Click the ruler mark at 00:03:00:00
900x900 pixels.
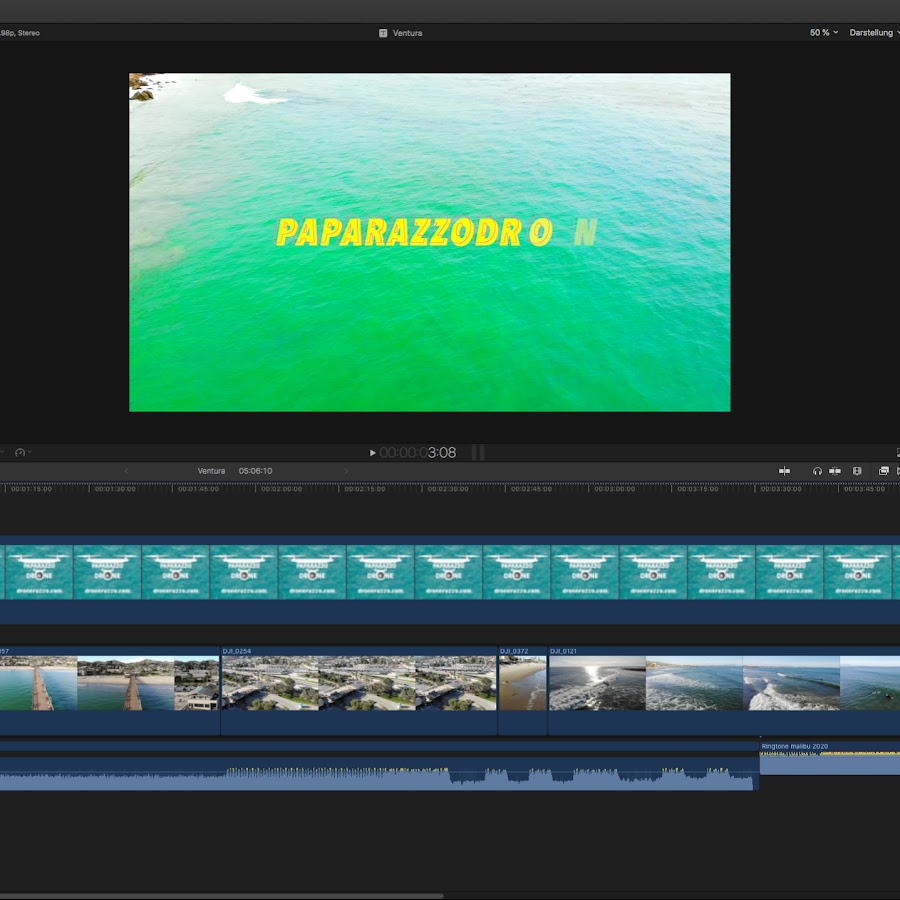pos(614,489)
